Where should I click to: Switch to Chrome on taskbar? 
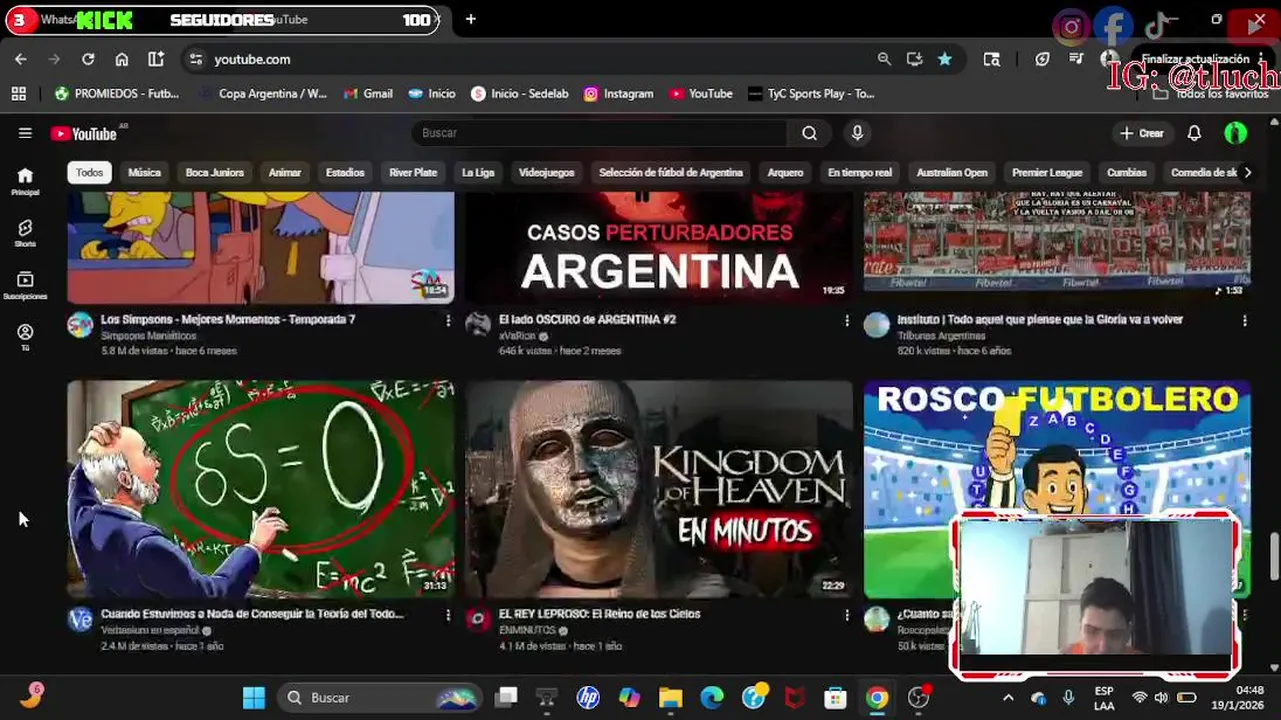pyautogui.click(x=877, y=697)
